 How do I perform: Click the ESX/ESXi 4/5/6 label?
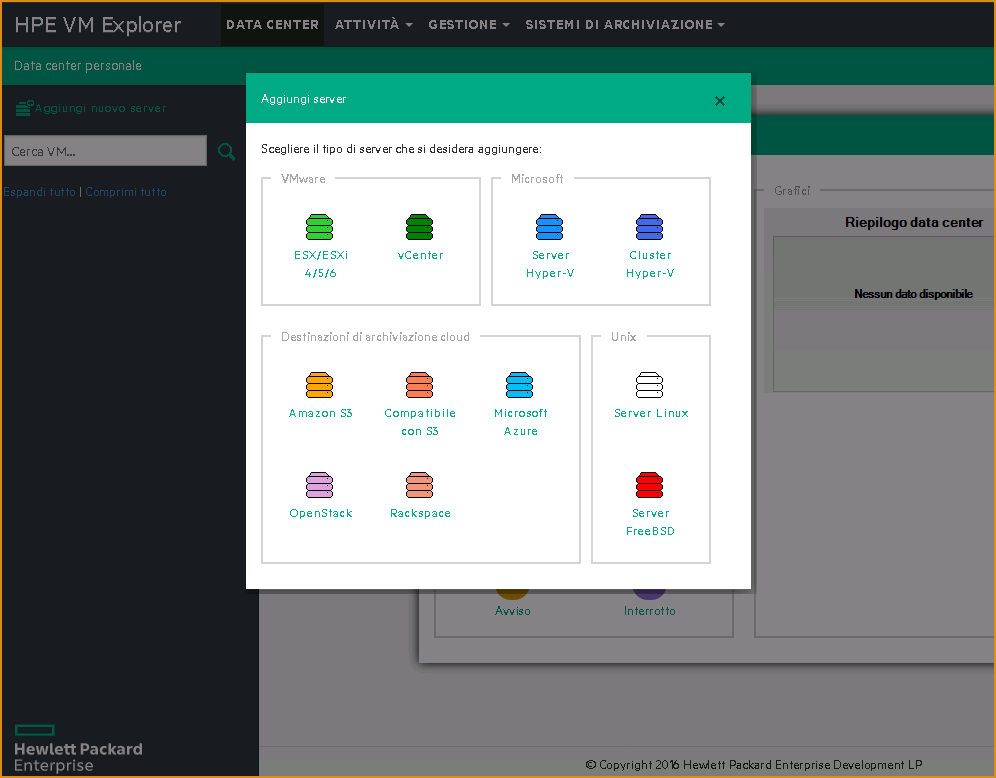pyautogui.click(x=320, y=264)
